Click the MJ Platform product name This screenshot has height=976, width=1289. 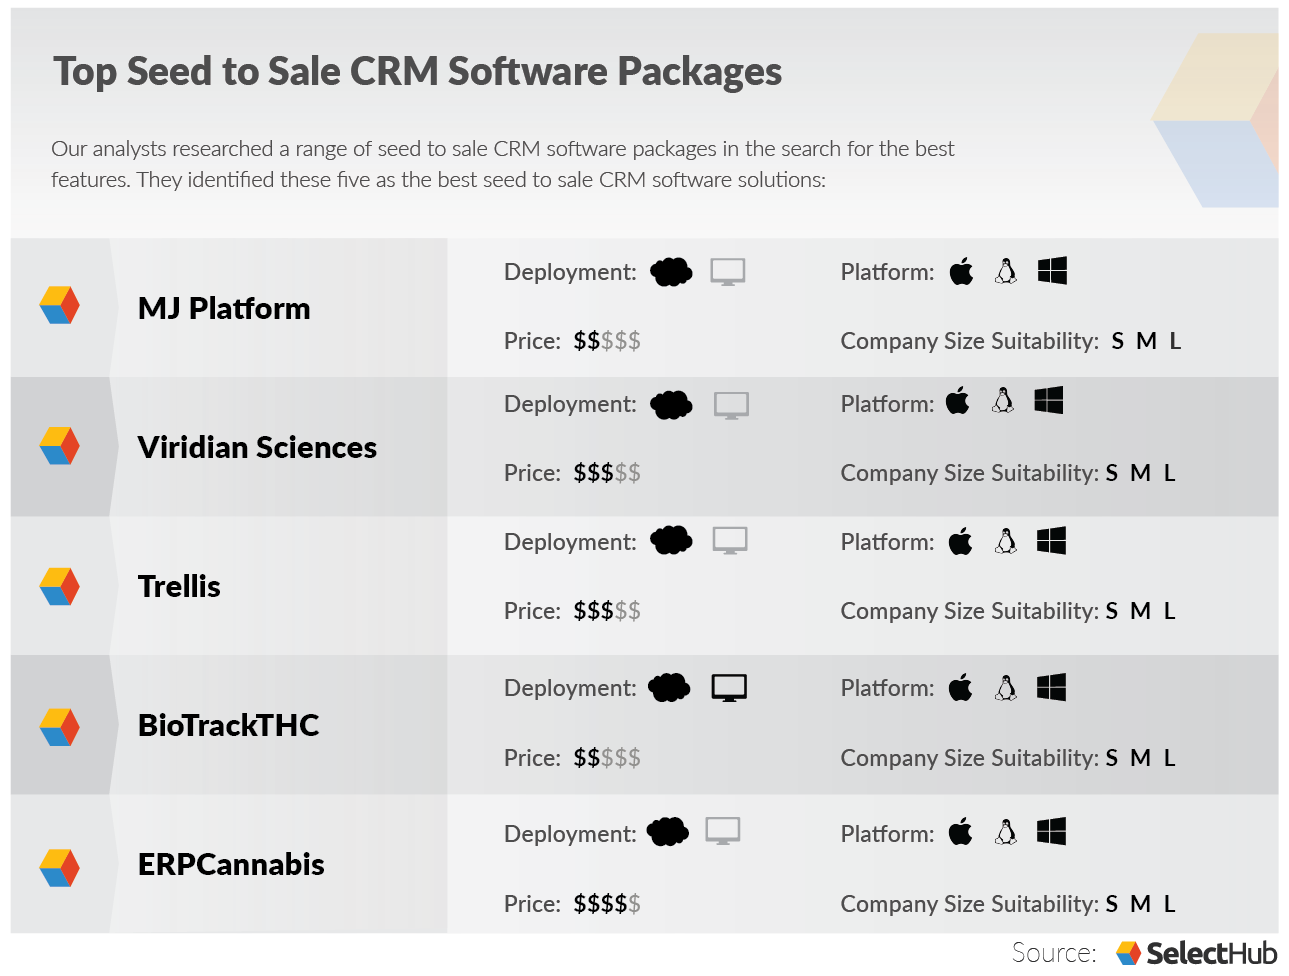click(224, 308)
